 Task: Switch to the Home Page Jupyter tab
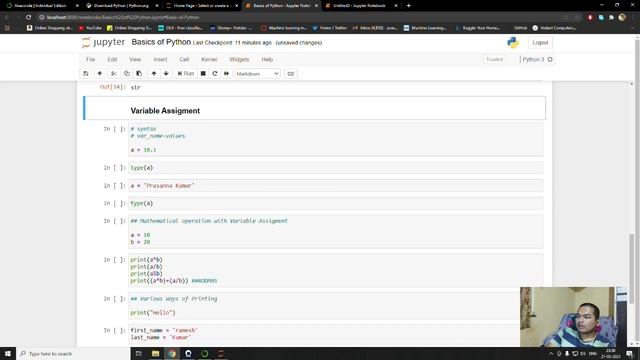click(x=201, y=6)
